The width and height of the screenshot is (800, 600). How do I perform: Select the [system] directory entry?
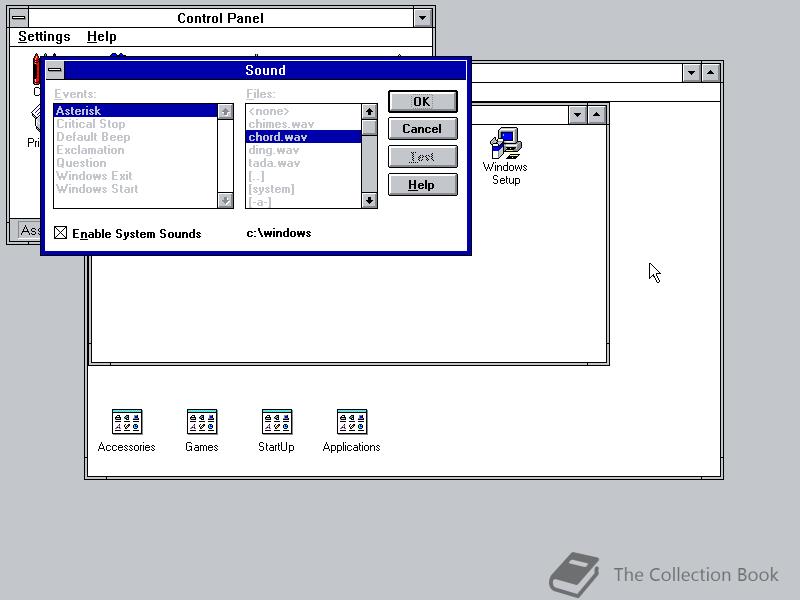point(270,188)
